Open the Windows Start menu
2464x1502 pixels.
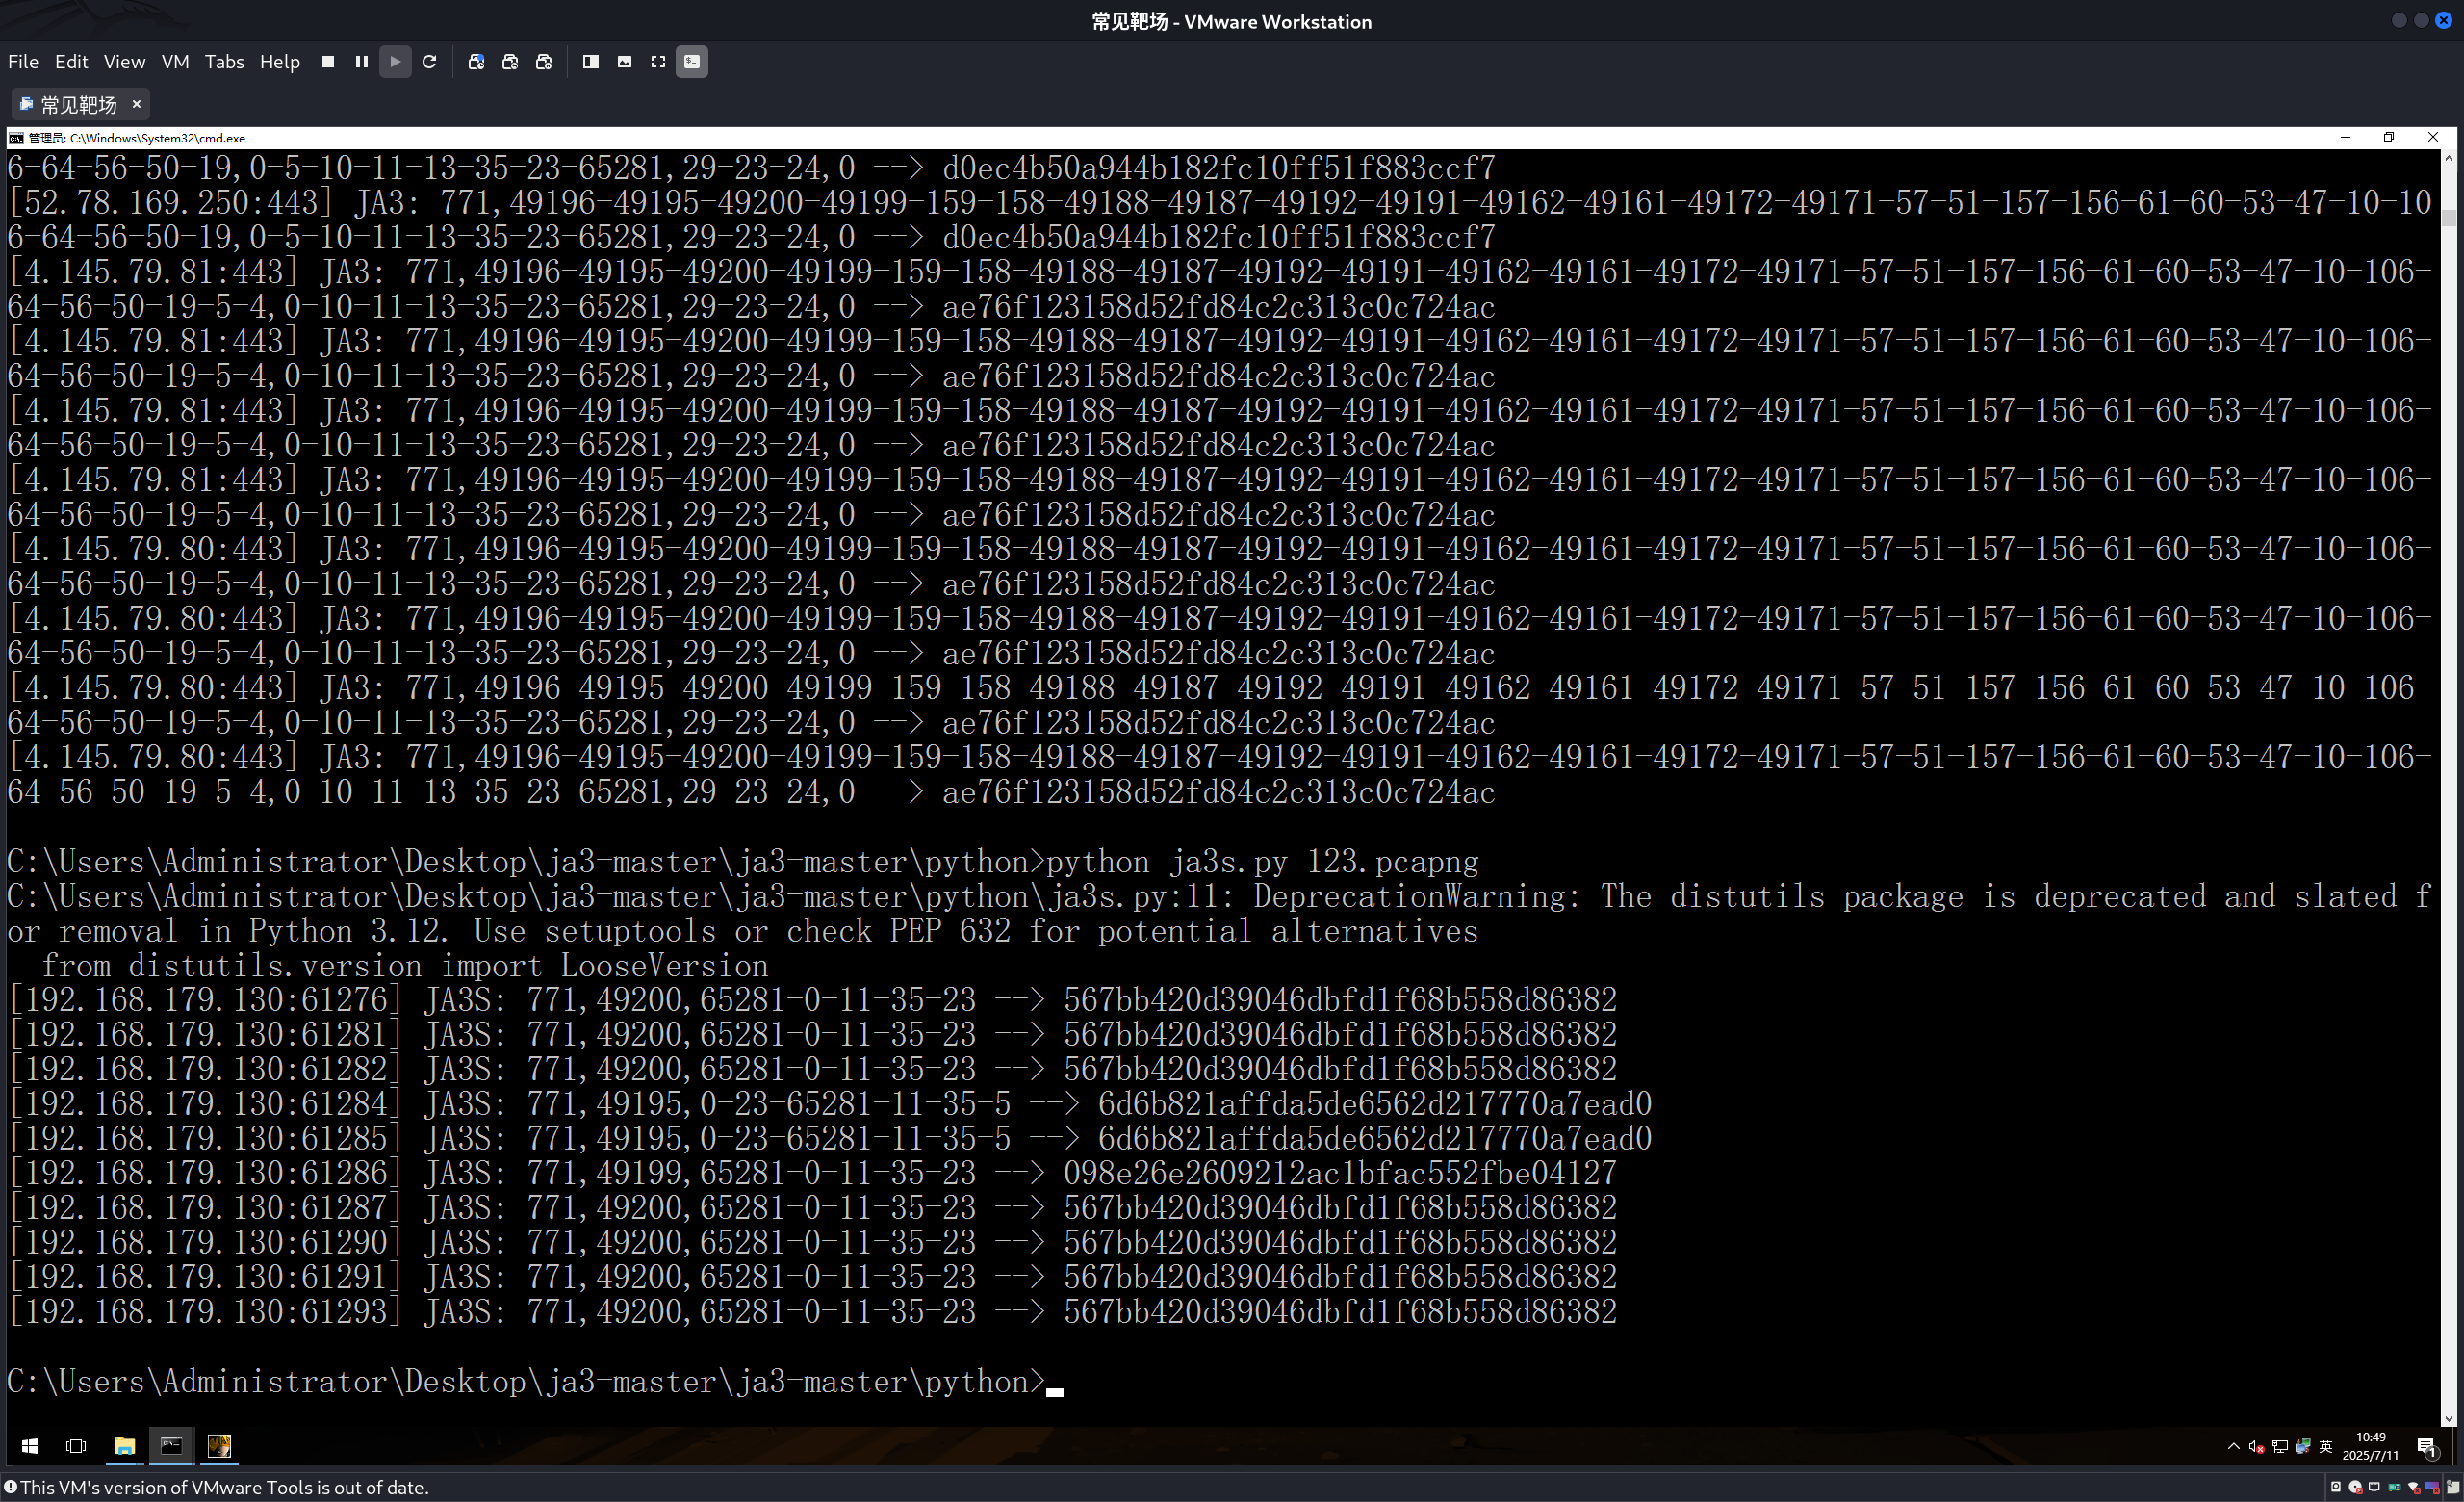pos(30,1446)
